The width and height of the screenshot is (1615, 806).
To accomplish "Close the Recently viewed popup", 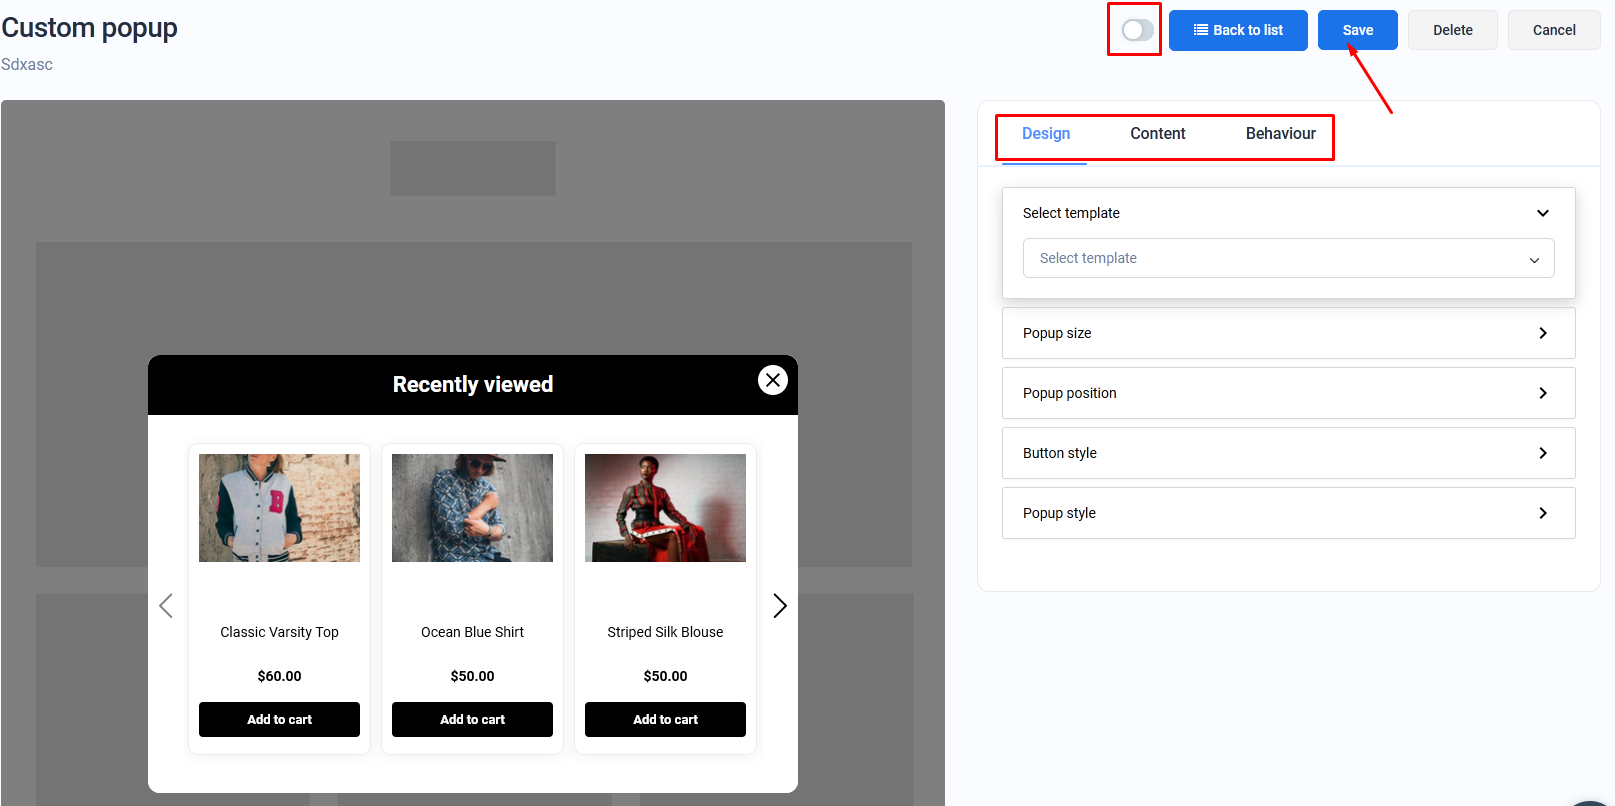I will tap(773, 380).
